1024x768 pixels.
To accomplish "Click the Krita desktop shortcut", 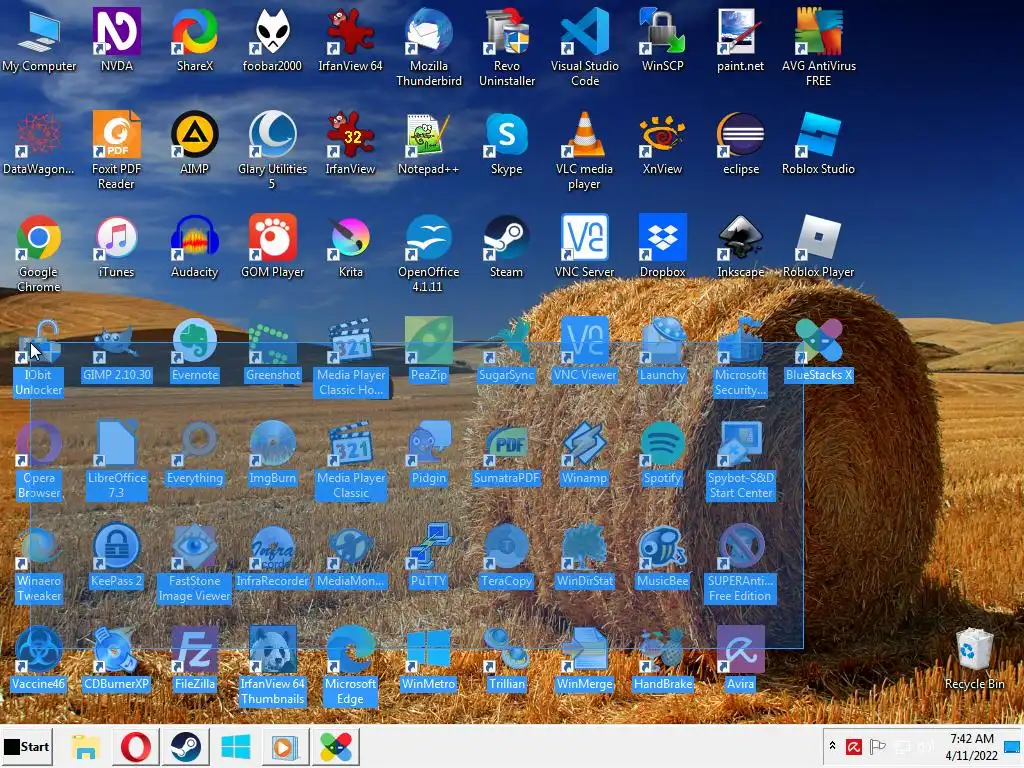I will click(x=350, y=246).
